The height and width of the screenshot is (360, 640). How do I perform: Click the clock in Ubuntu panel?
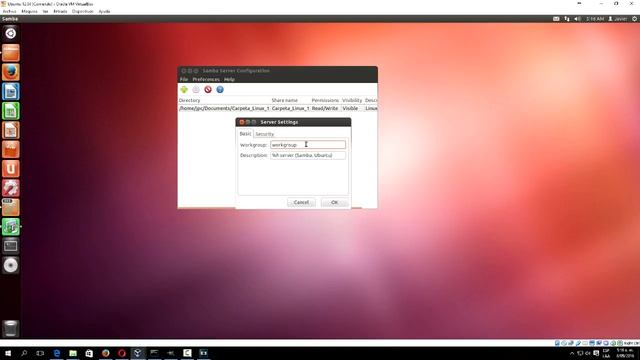pos(595,19)
